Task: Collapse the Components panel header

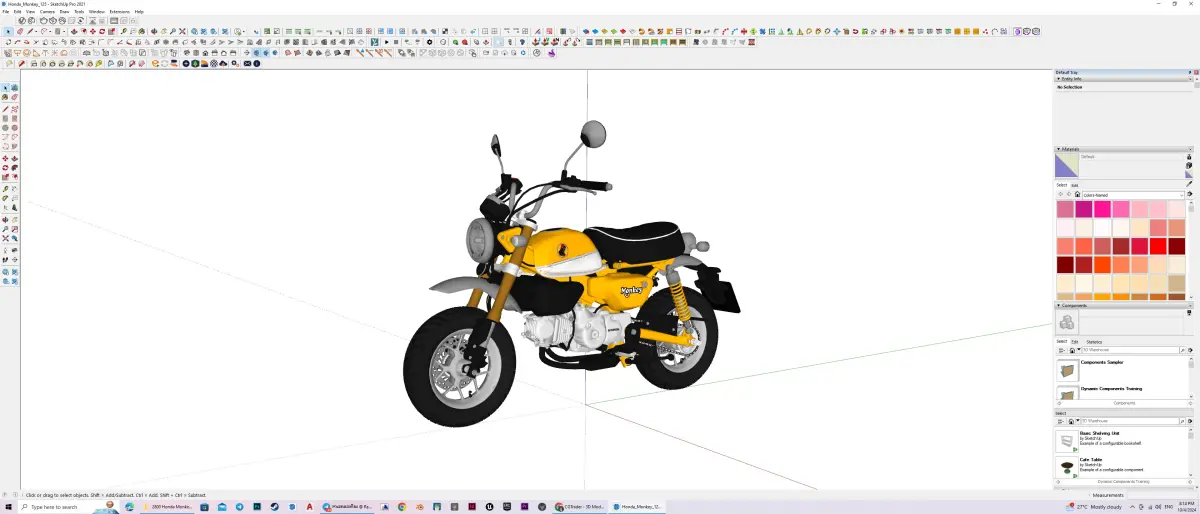Action: 1059,305
